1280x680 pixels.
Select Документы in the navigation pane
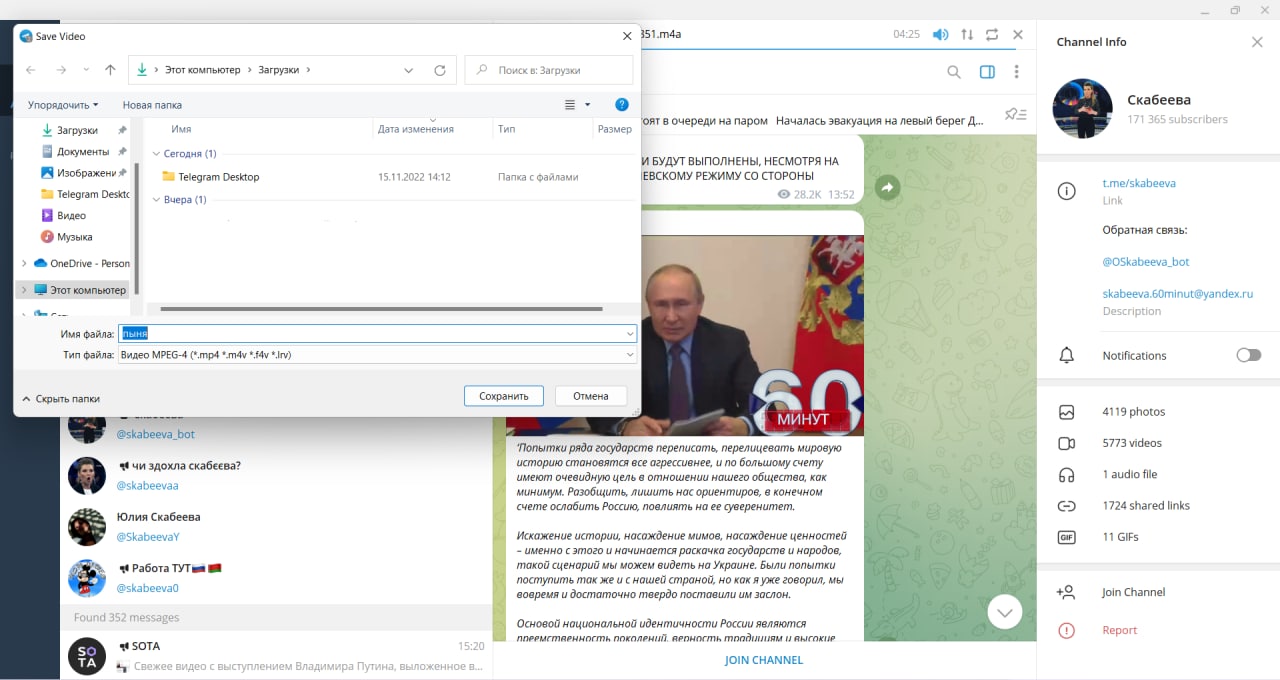tap(83, 151)
